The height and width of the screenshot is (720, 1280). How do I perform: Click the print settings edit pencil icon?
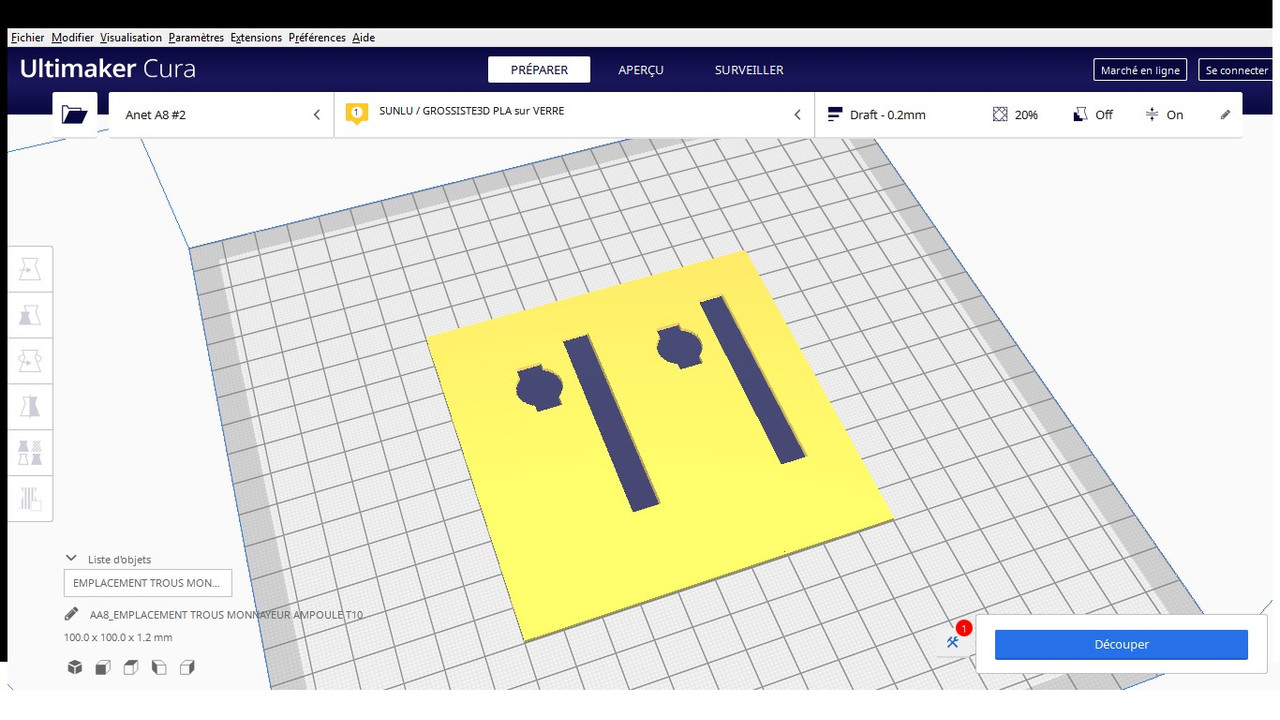click(x=1225, y=115)
